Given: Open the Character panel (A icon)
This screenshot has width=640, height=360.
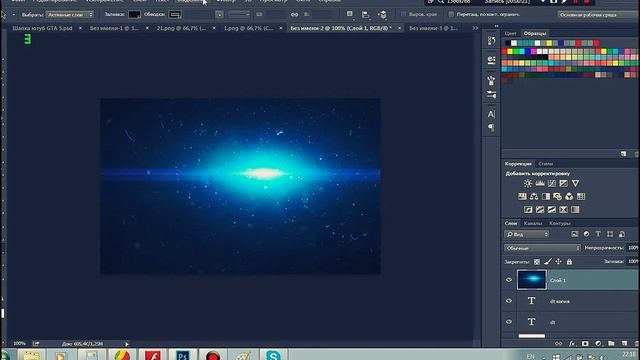Looking at the screenshot, I should [x=491, y=114].
